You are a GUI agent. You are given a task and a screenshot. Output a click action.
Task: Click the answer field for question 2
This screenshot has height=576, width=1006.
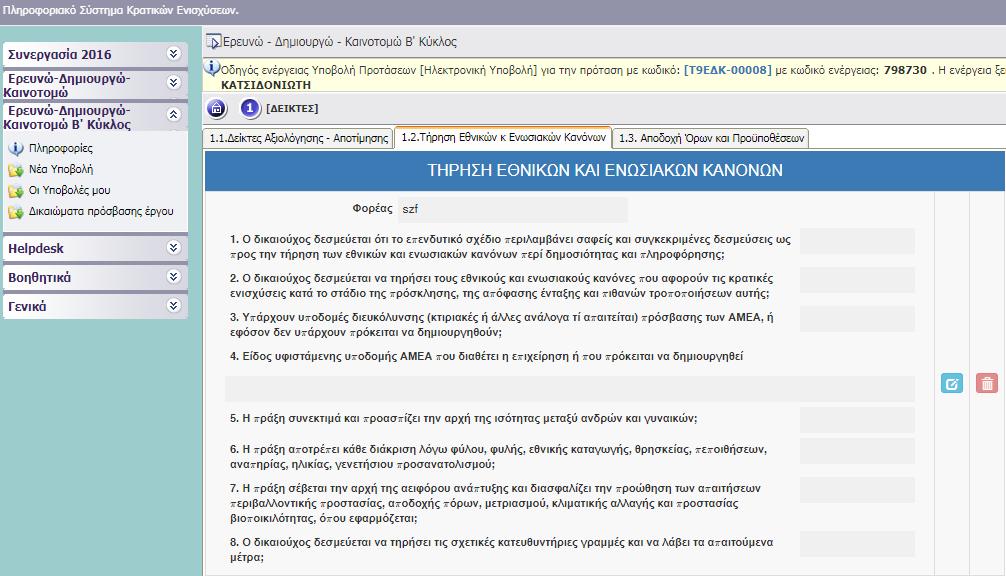(857, 280)
